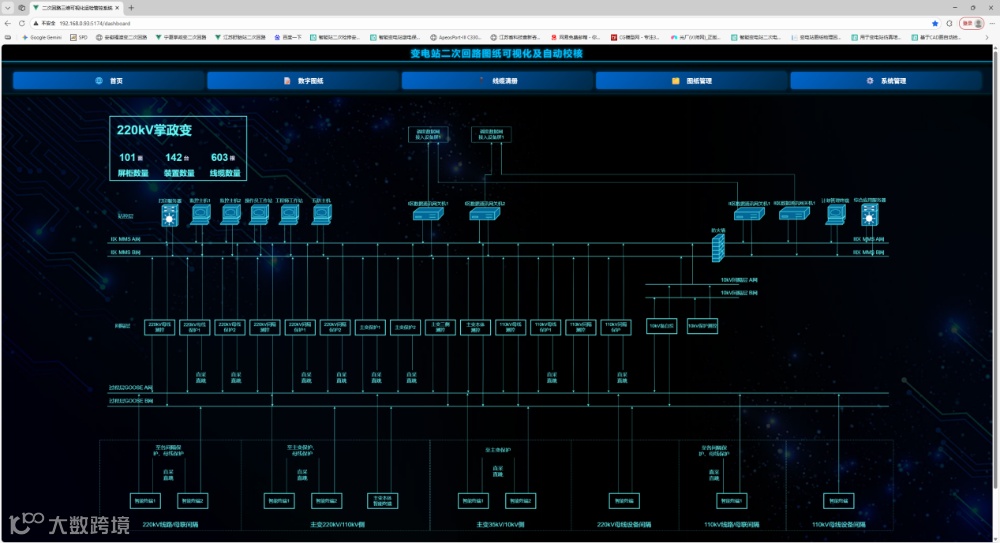The height and width of the screenshot is (543, 1000).
Task: Select the 220kV母线保护1 device box
Action: click(x=195, y=327)
